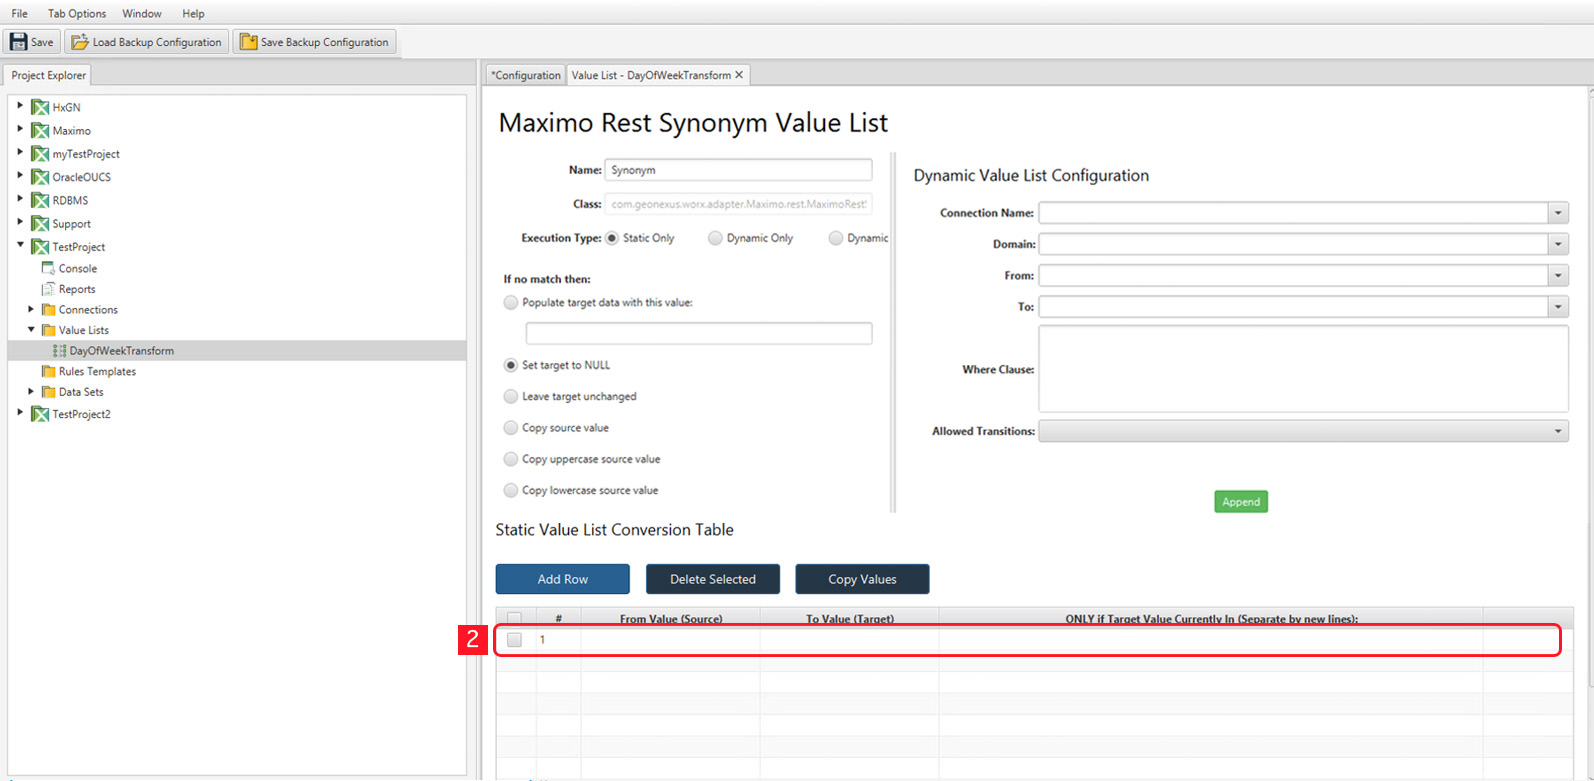Click the Connections folder icon

(48, 310)
